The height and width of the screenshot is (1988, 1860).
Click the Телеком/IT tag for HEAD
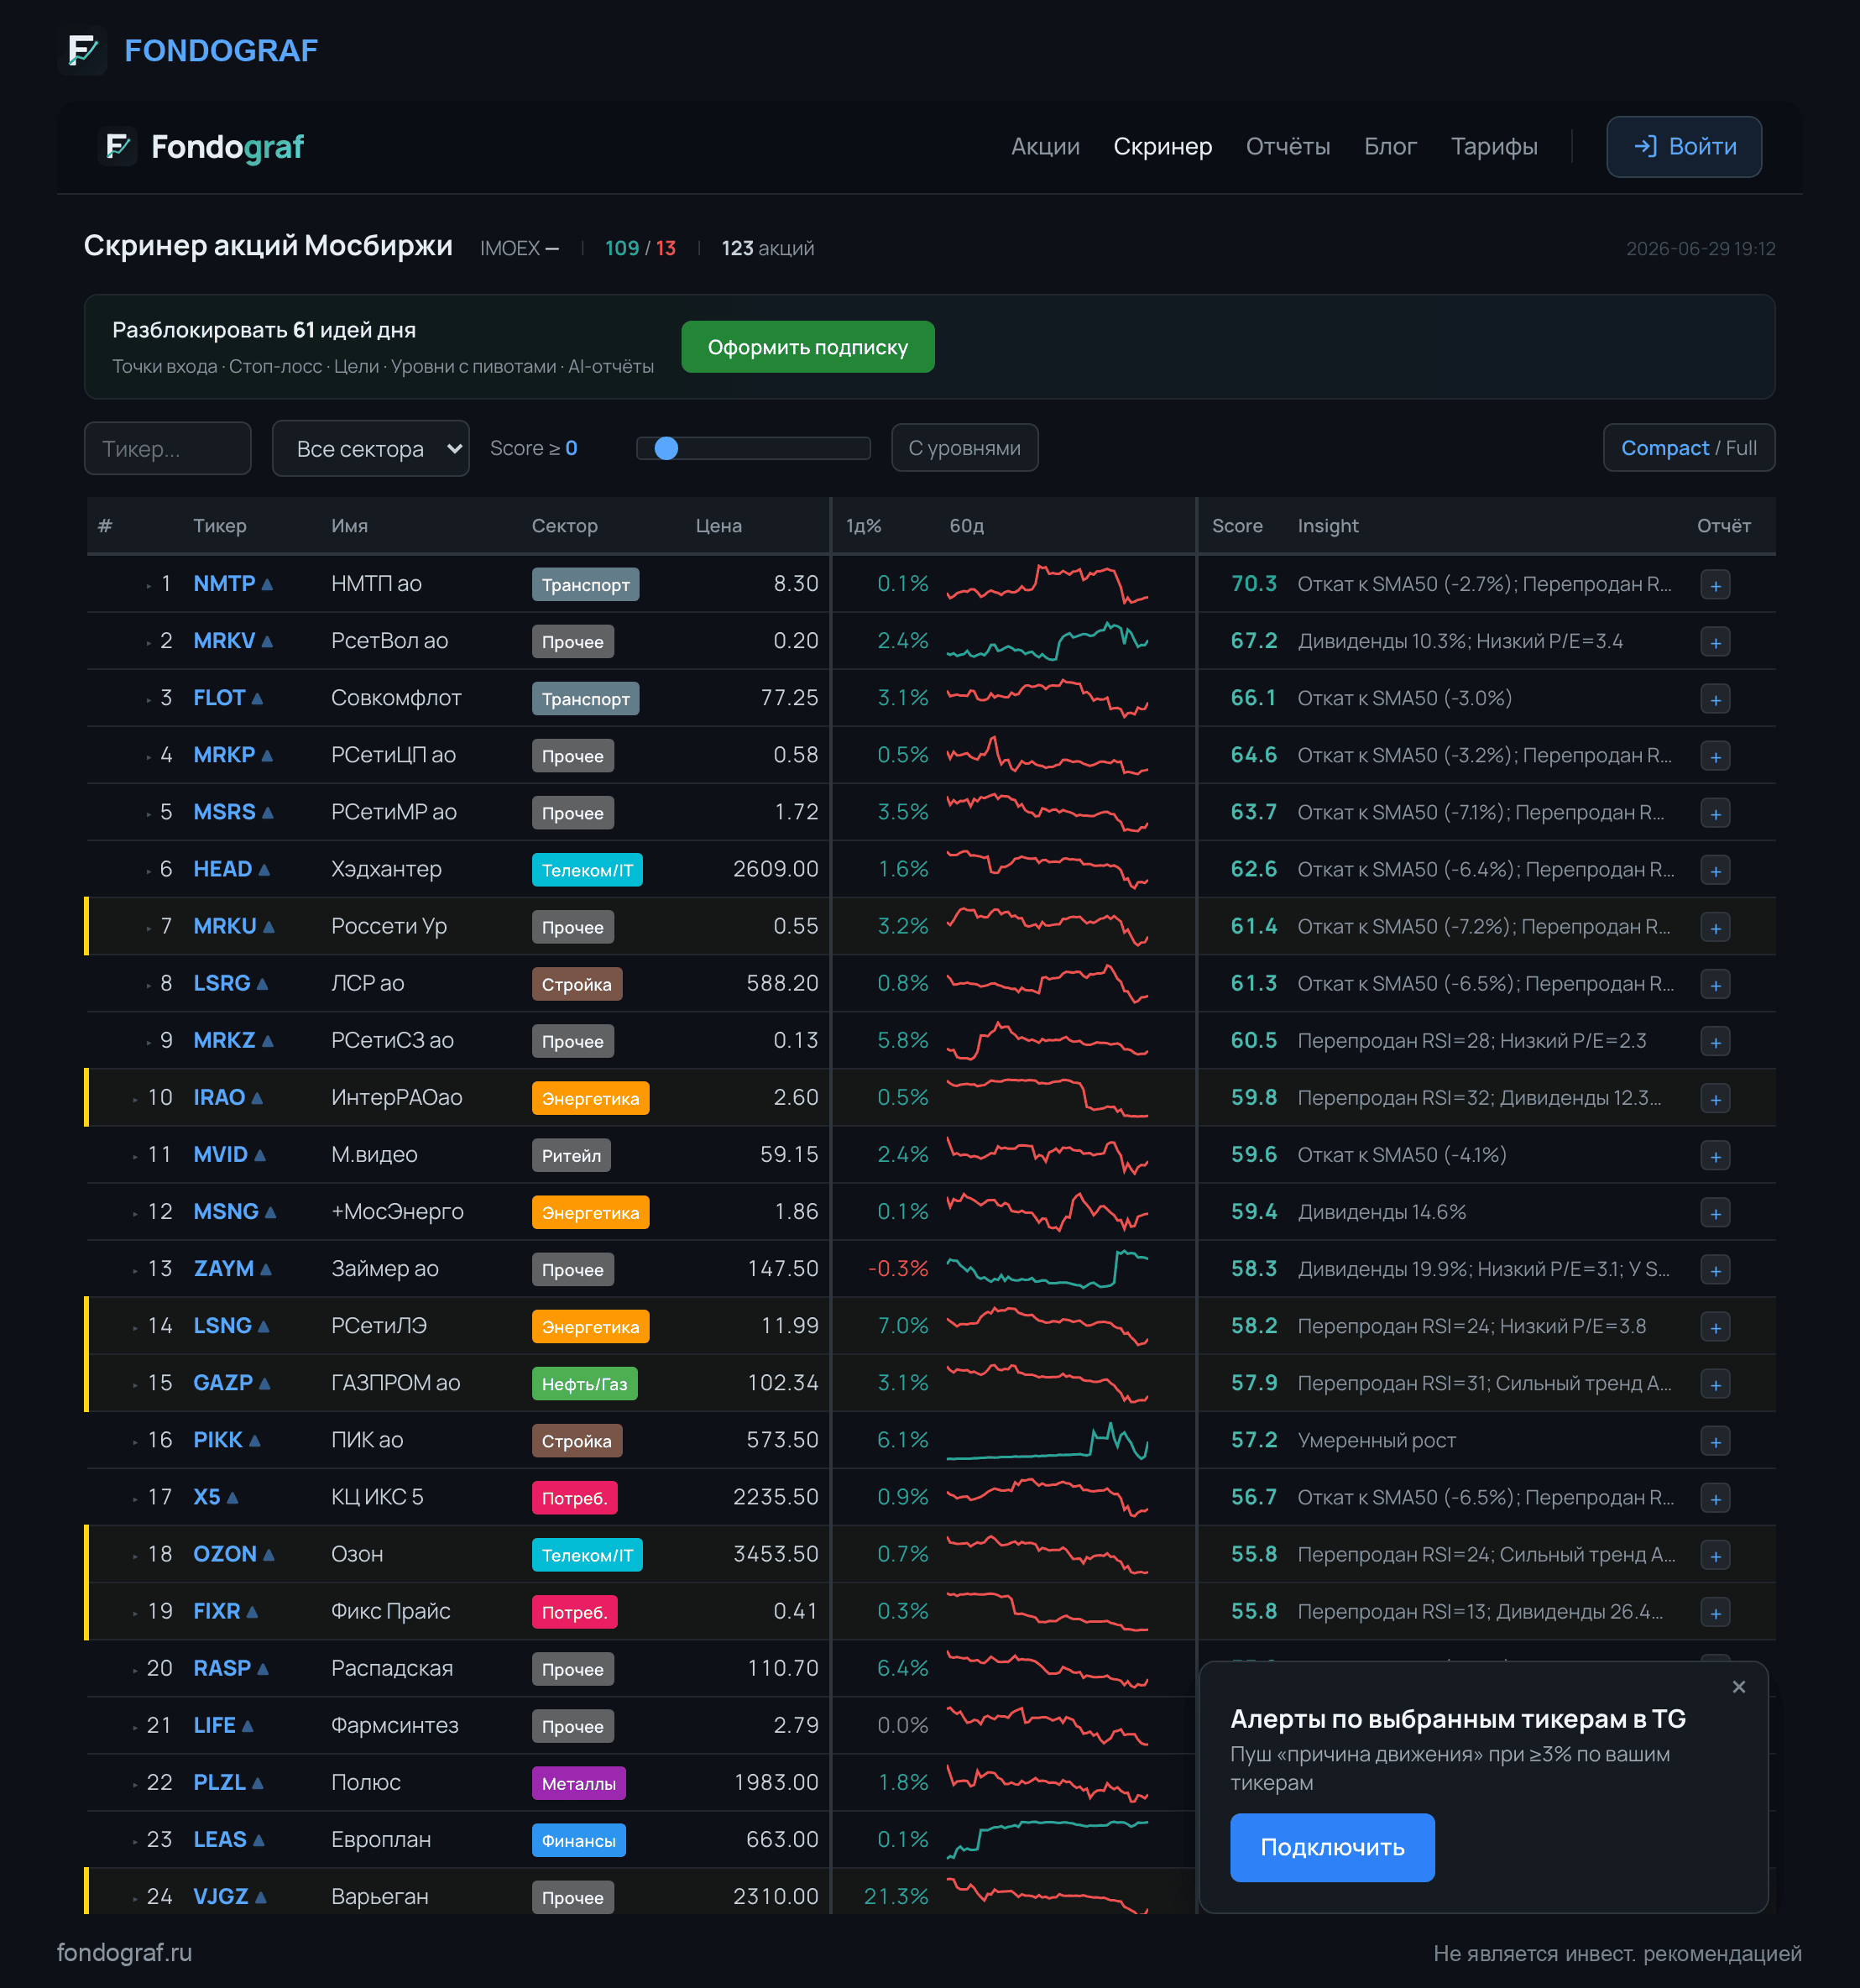click(587, 870)
